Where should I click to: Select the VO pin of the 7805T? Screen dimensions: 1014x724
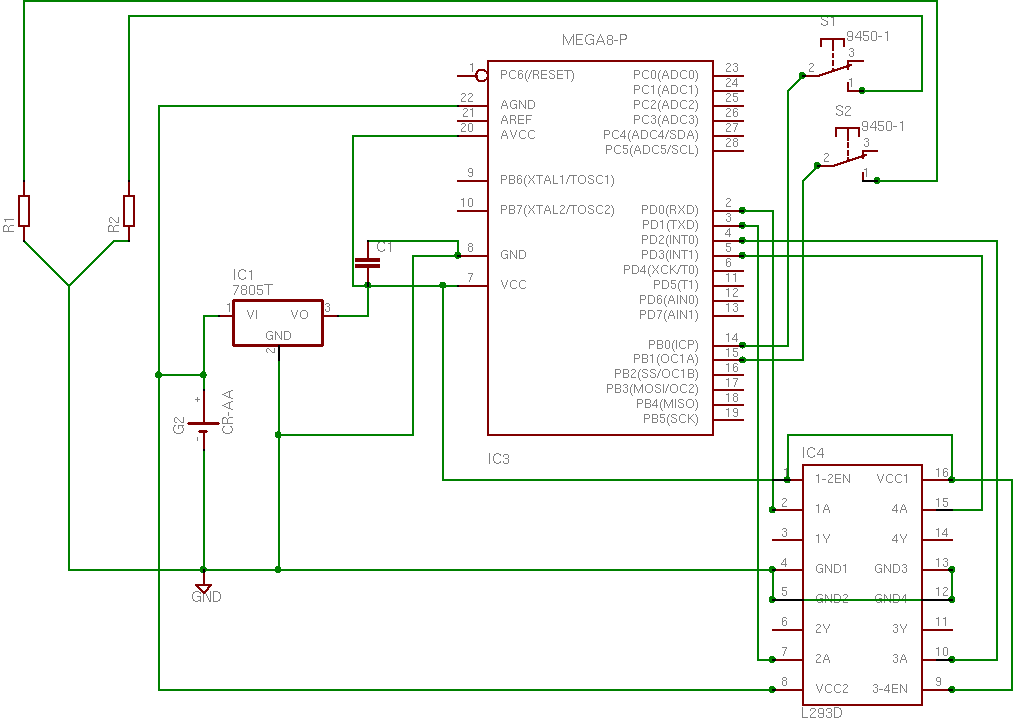tap(299, 315)
